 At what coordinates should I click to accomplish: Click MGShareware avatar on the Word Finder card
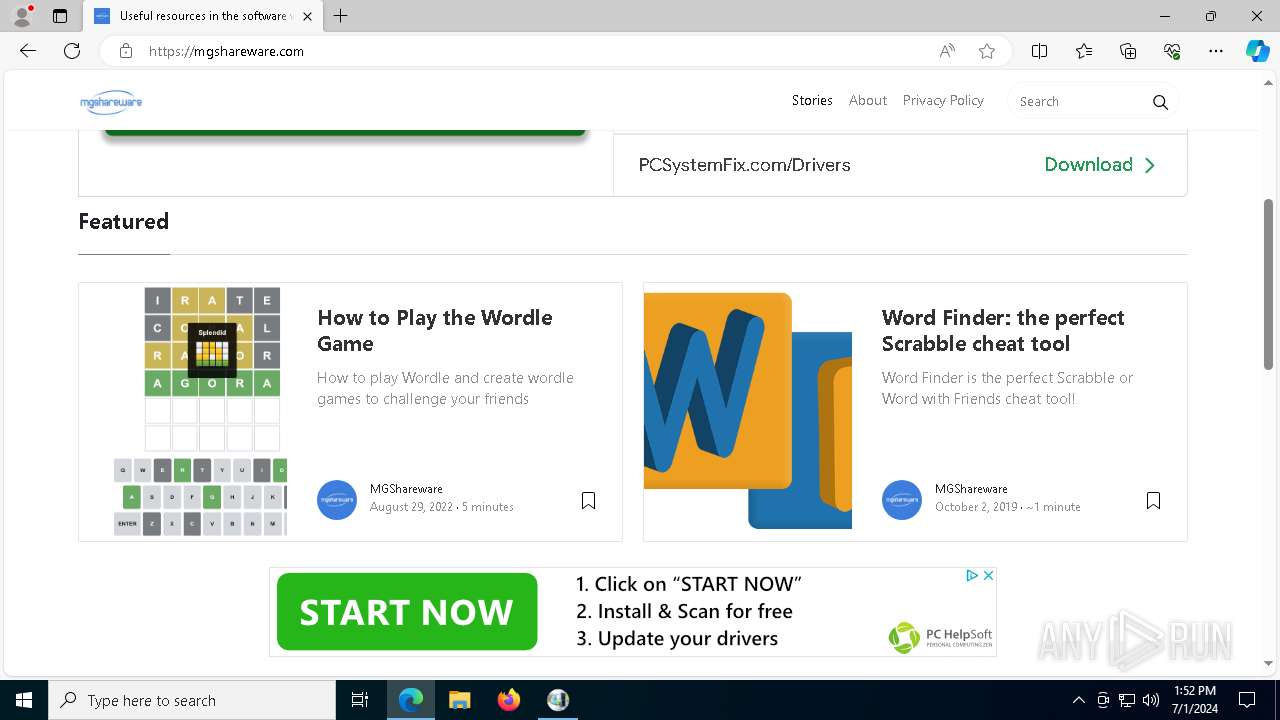pyautogui.click(x=902, y=500)
